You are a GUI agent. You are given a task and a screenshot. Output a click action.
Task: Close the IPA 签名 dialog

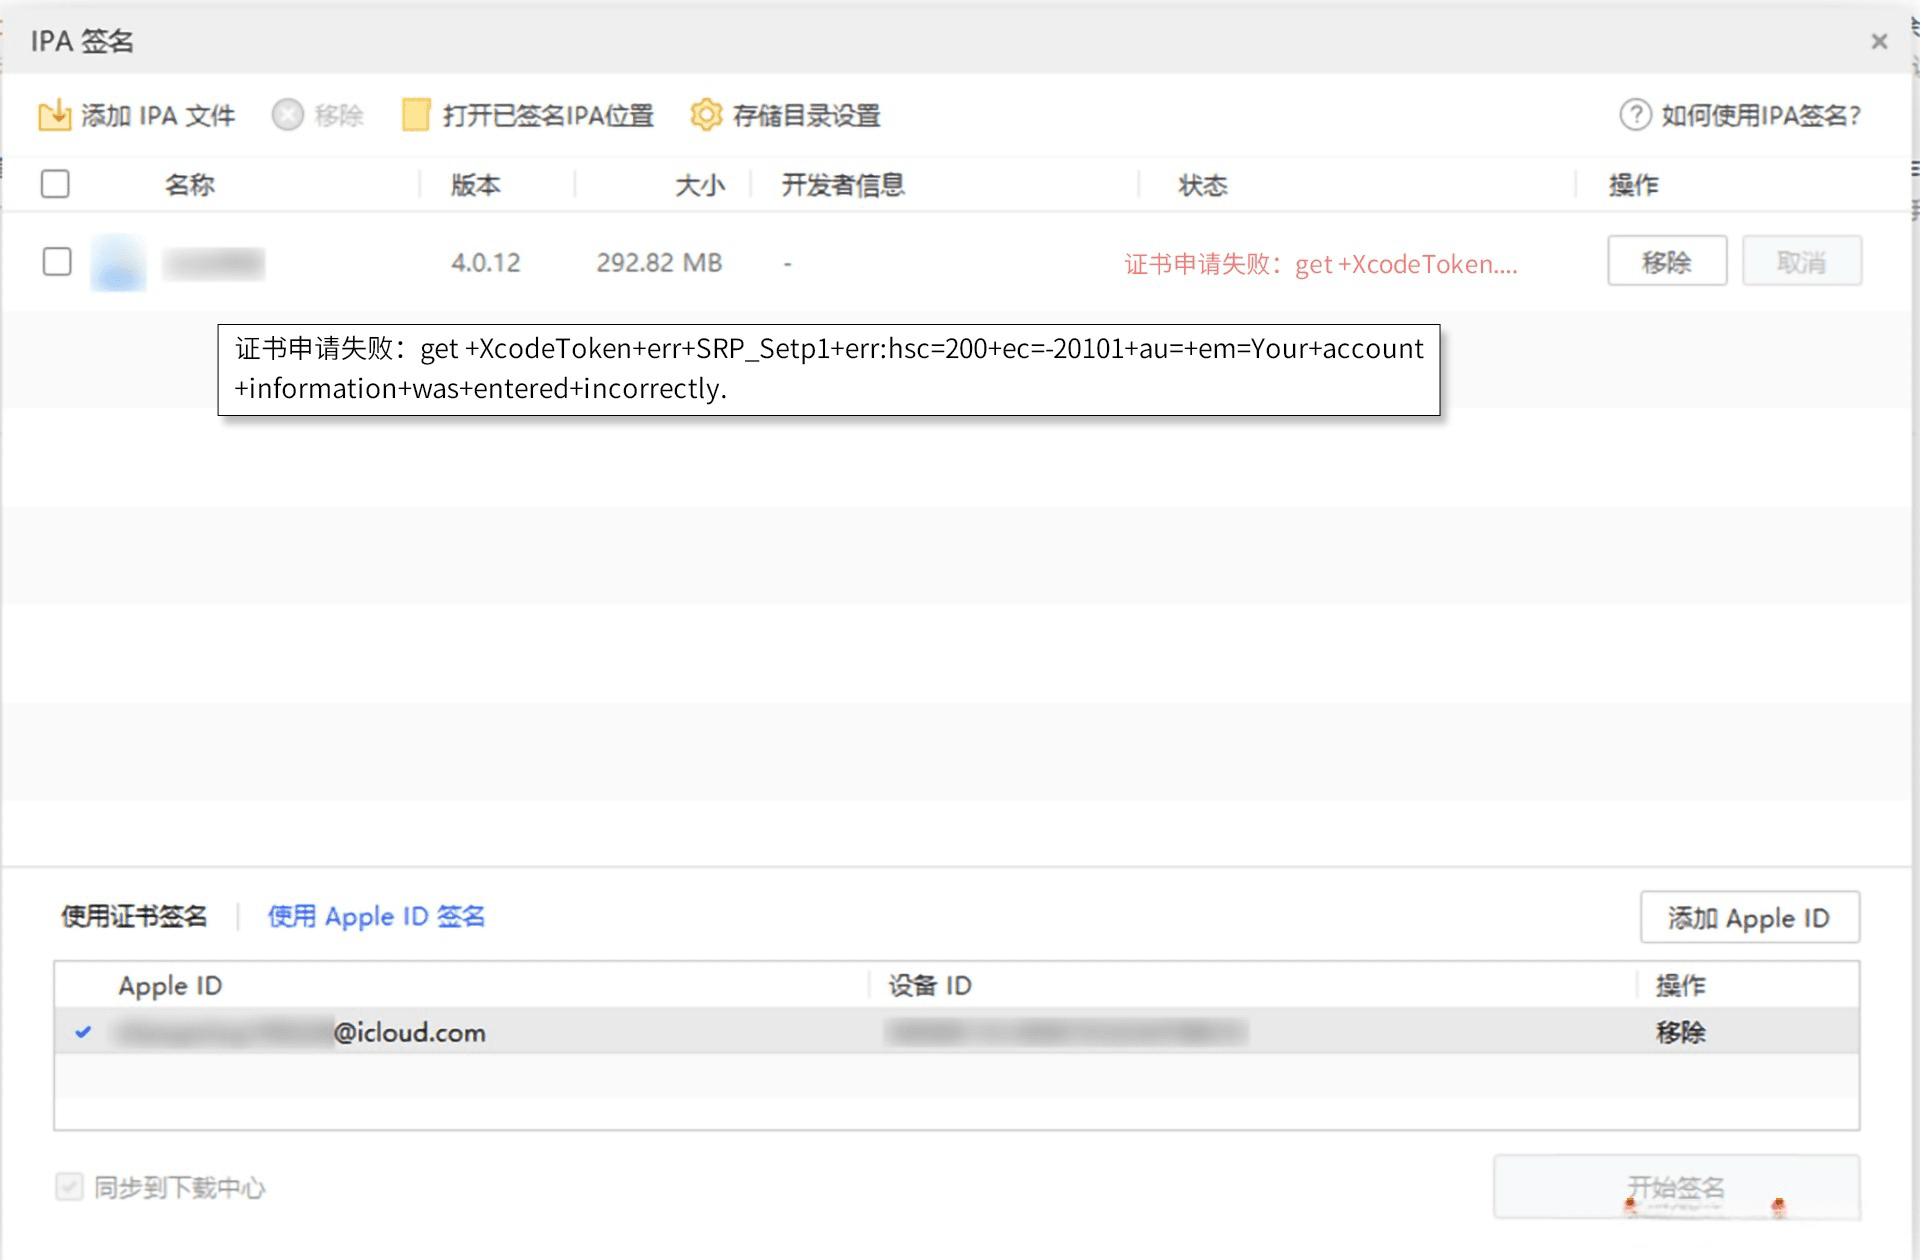[1880, 41]
